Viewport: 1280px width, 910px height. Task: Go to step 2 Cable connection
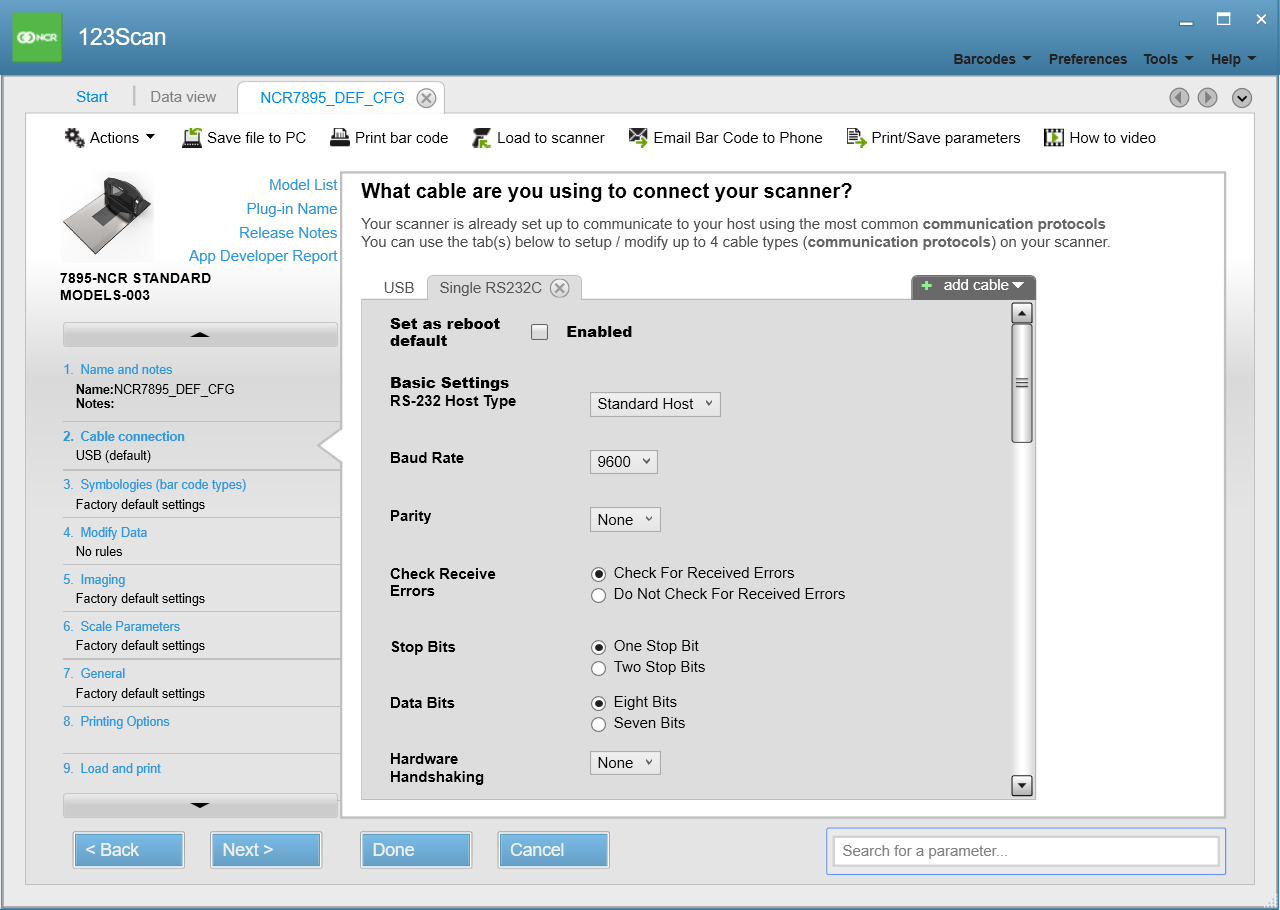[x=132, y=437]
